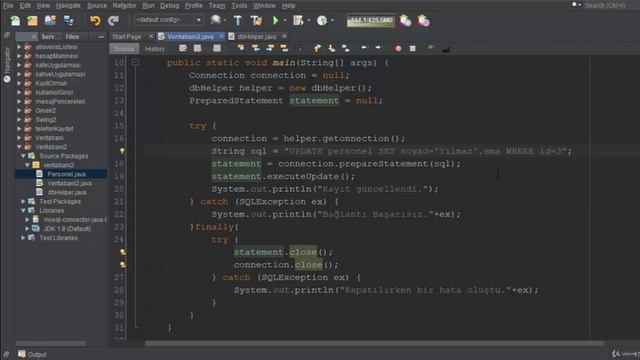Click the editor horizontal scrollbar
The width and height of the screenshot is (640, 360).
point(373,344)
